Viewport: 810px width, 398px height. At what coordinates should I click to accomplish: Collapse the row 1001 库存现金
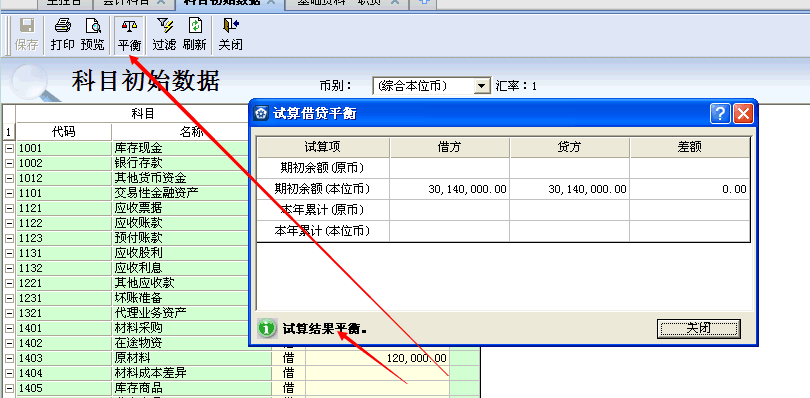(9, 148)
